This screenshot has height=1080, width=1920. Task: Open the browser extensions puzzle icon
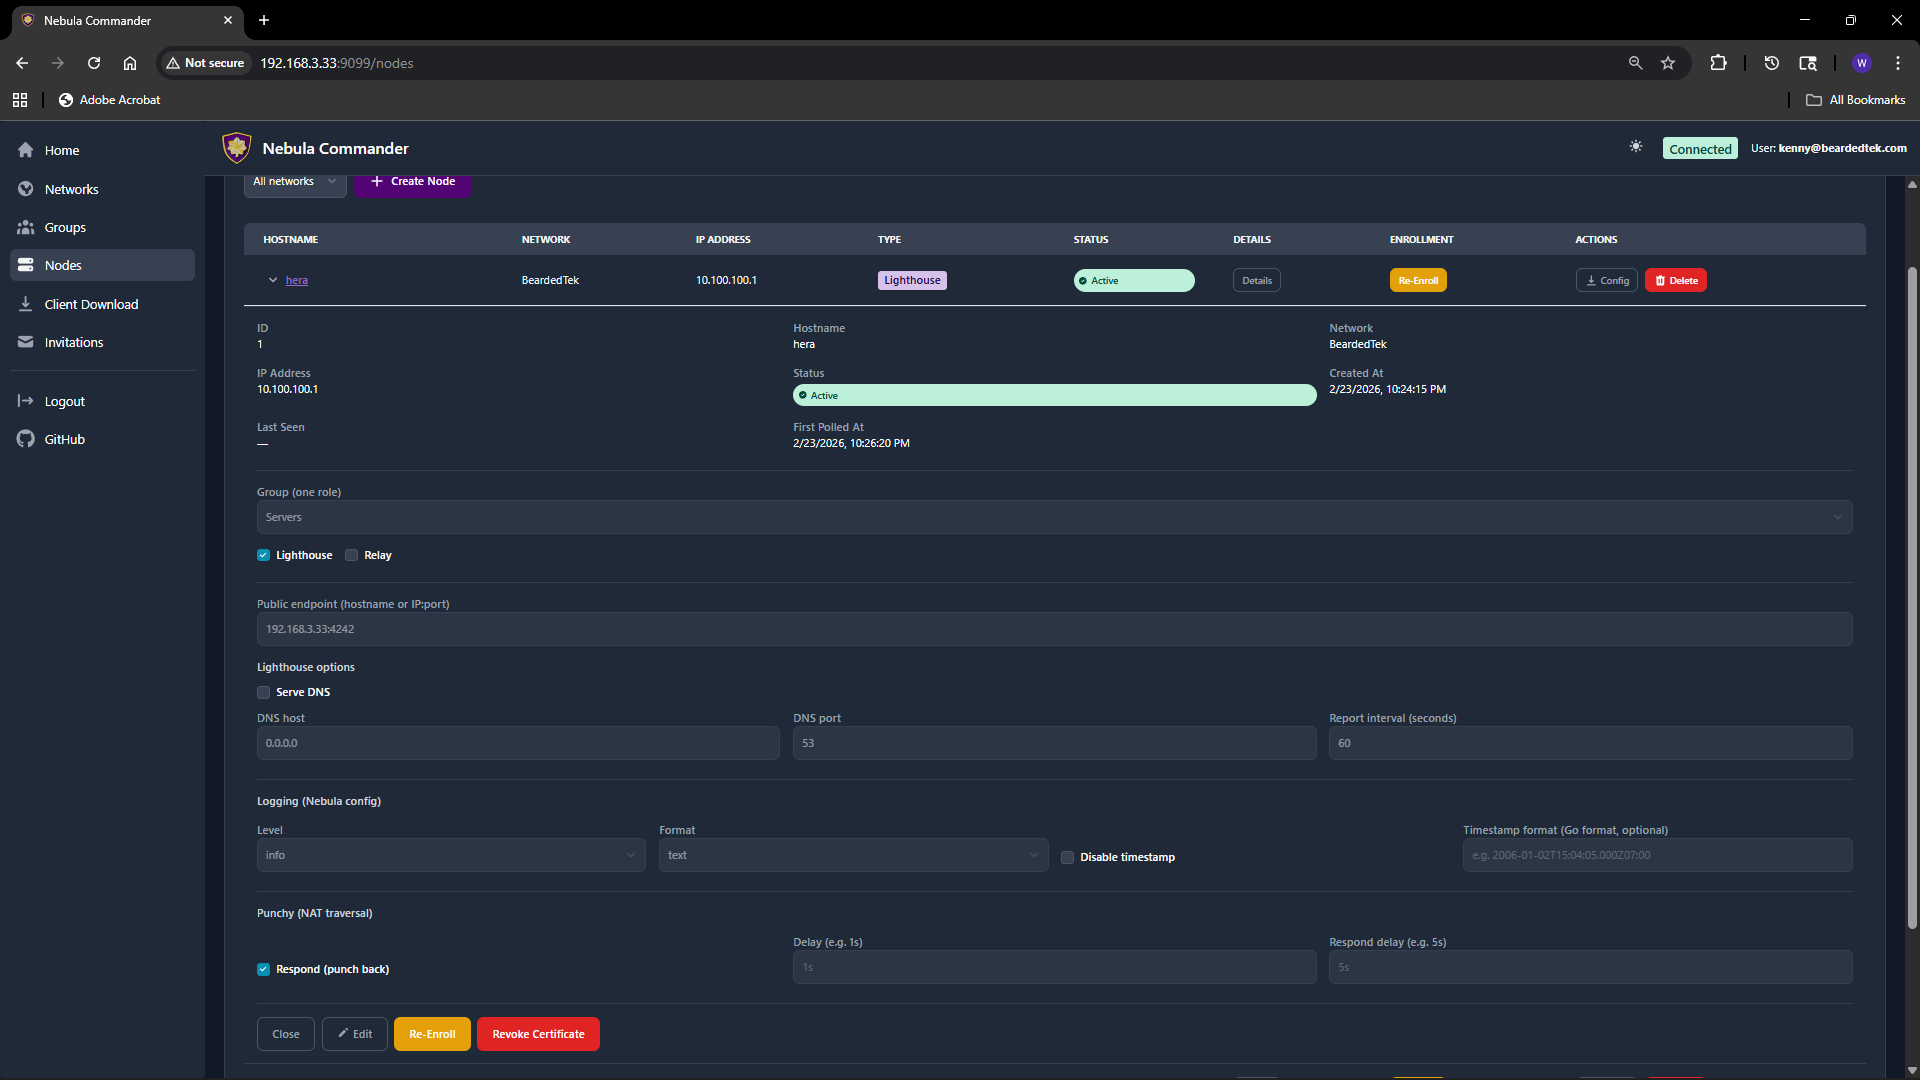(1718, 63)
